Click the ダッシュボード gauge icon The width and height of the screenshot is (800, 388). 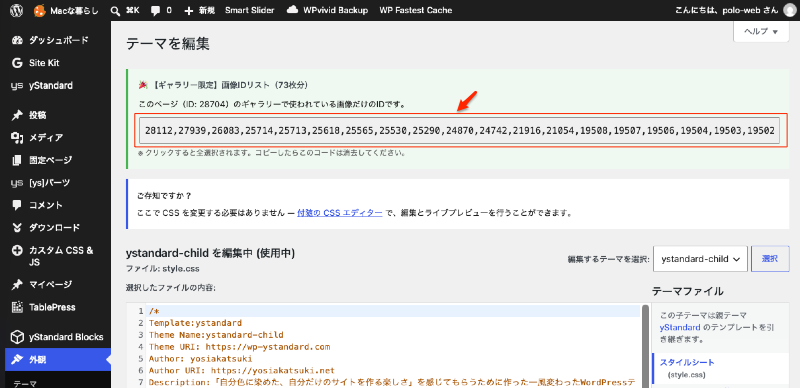(x=17, y=40)
